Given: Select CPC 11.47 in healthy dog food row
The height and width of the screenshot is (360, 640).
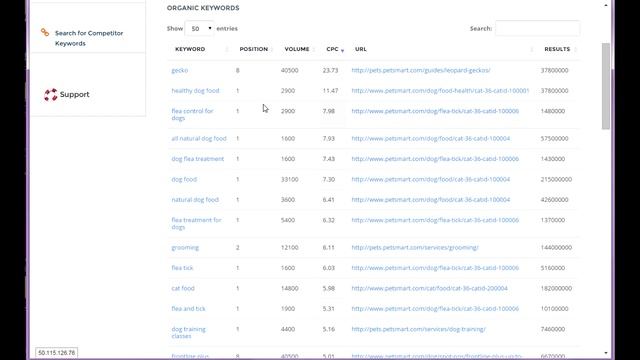Looking at the screenshot, I should (330, 91).
